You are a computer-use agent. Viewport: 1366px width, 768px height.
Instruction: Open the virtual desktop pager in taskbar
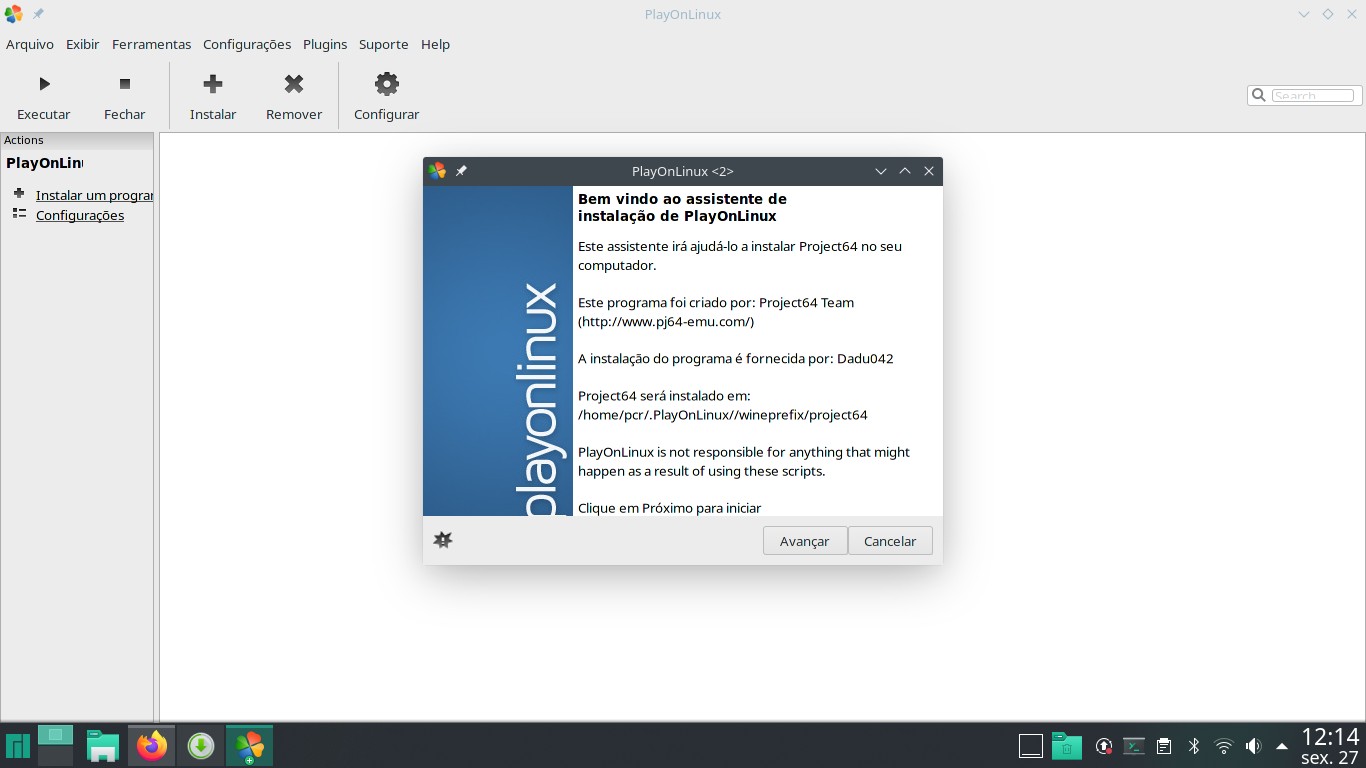55,746
